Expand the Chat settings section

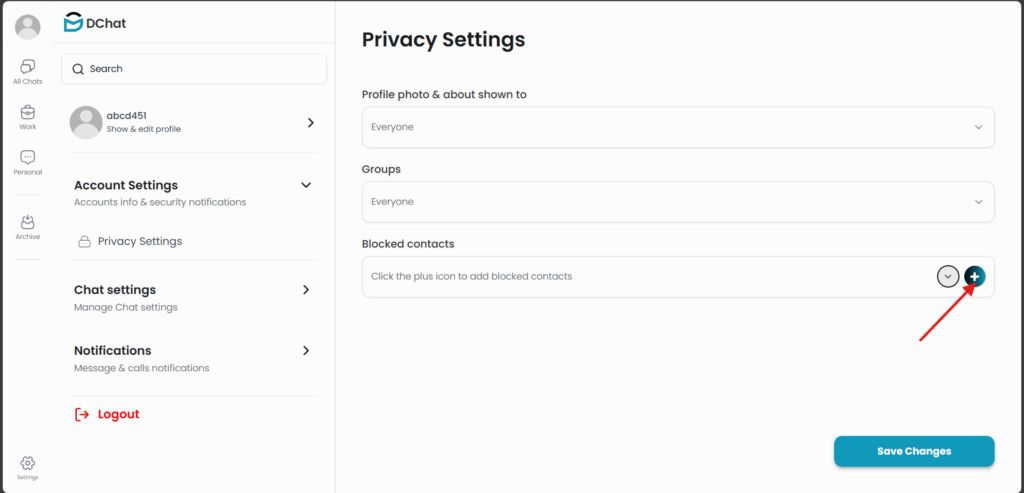pyautogui.click(x=306, y=290)
